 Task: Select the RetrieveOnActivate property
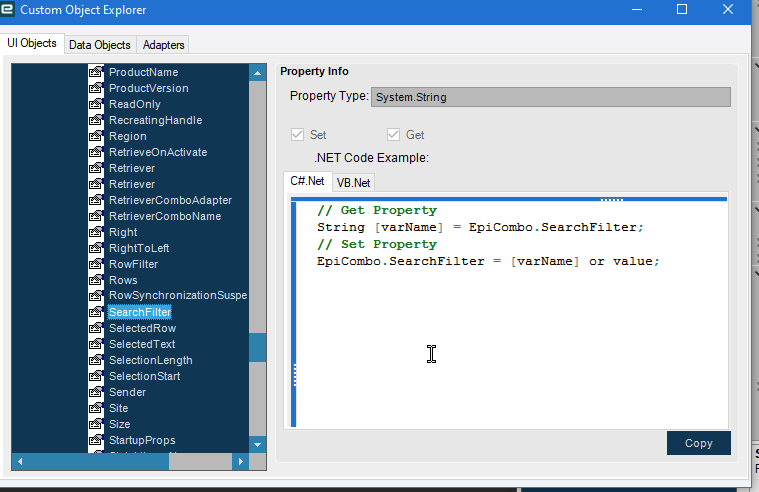158,152
